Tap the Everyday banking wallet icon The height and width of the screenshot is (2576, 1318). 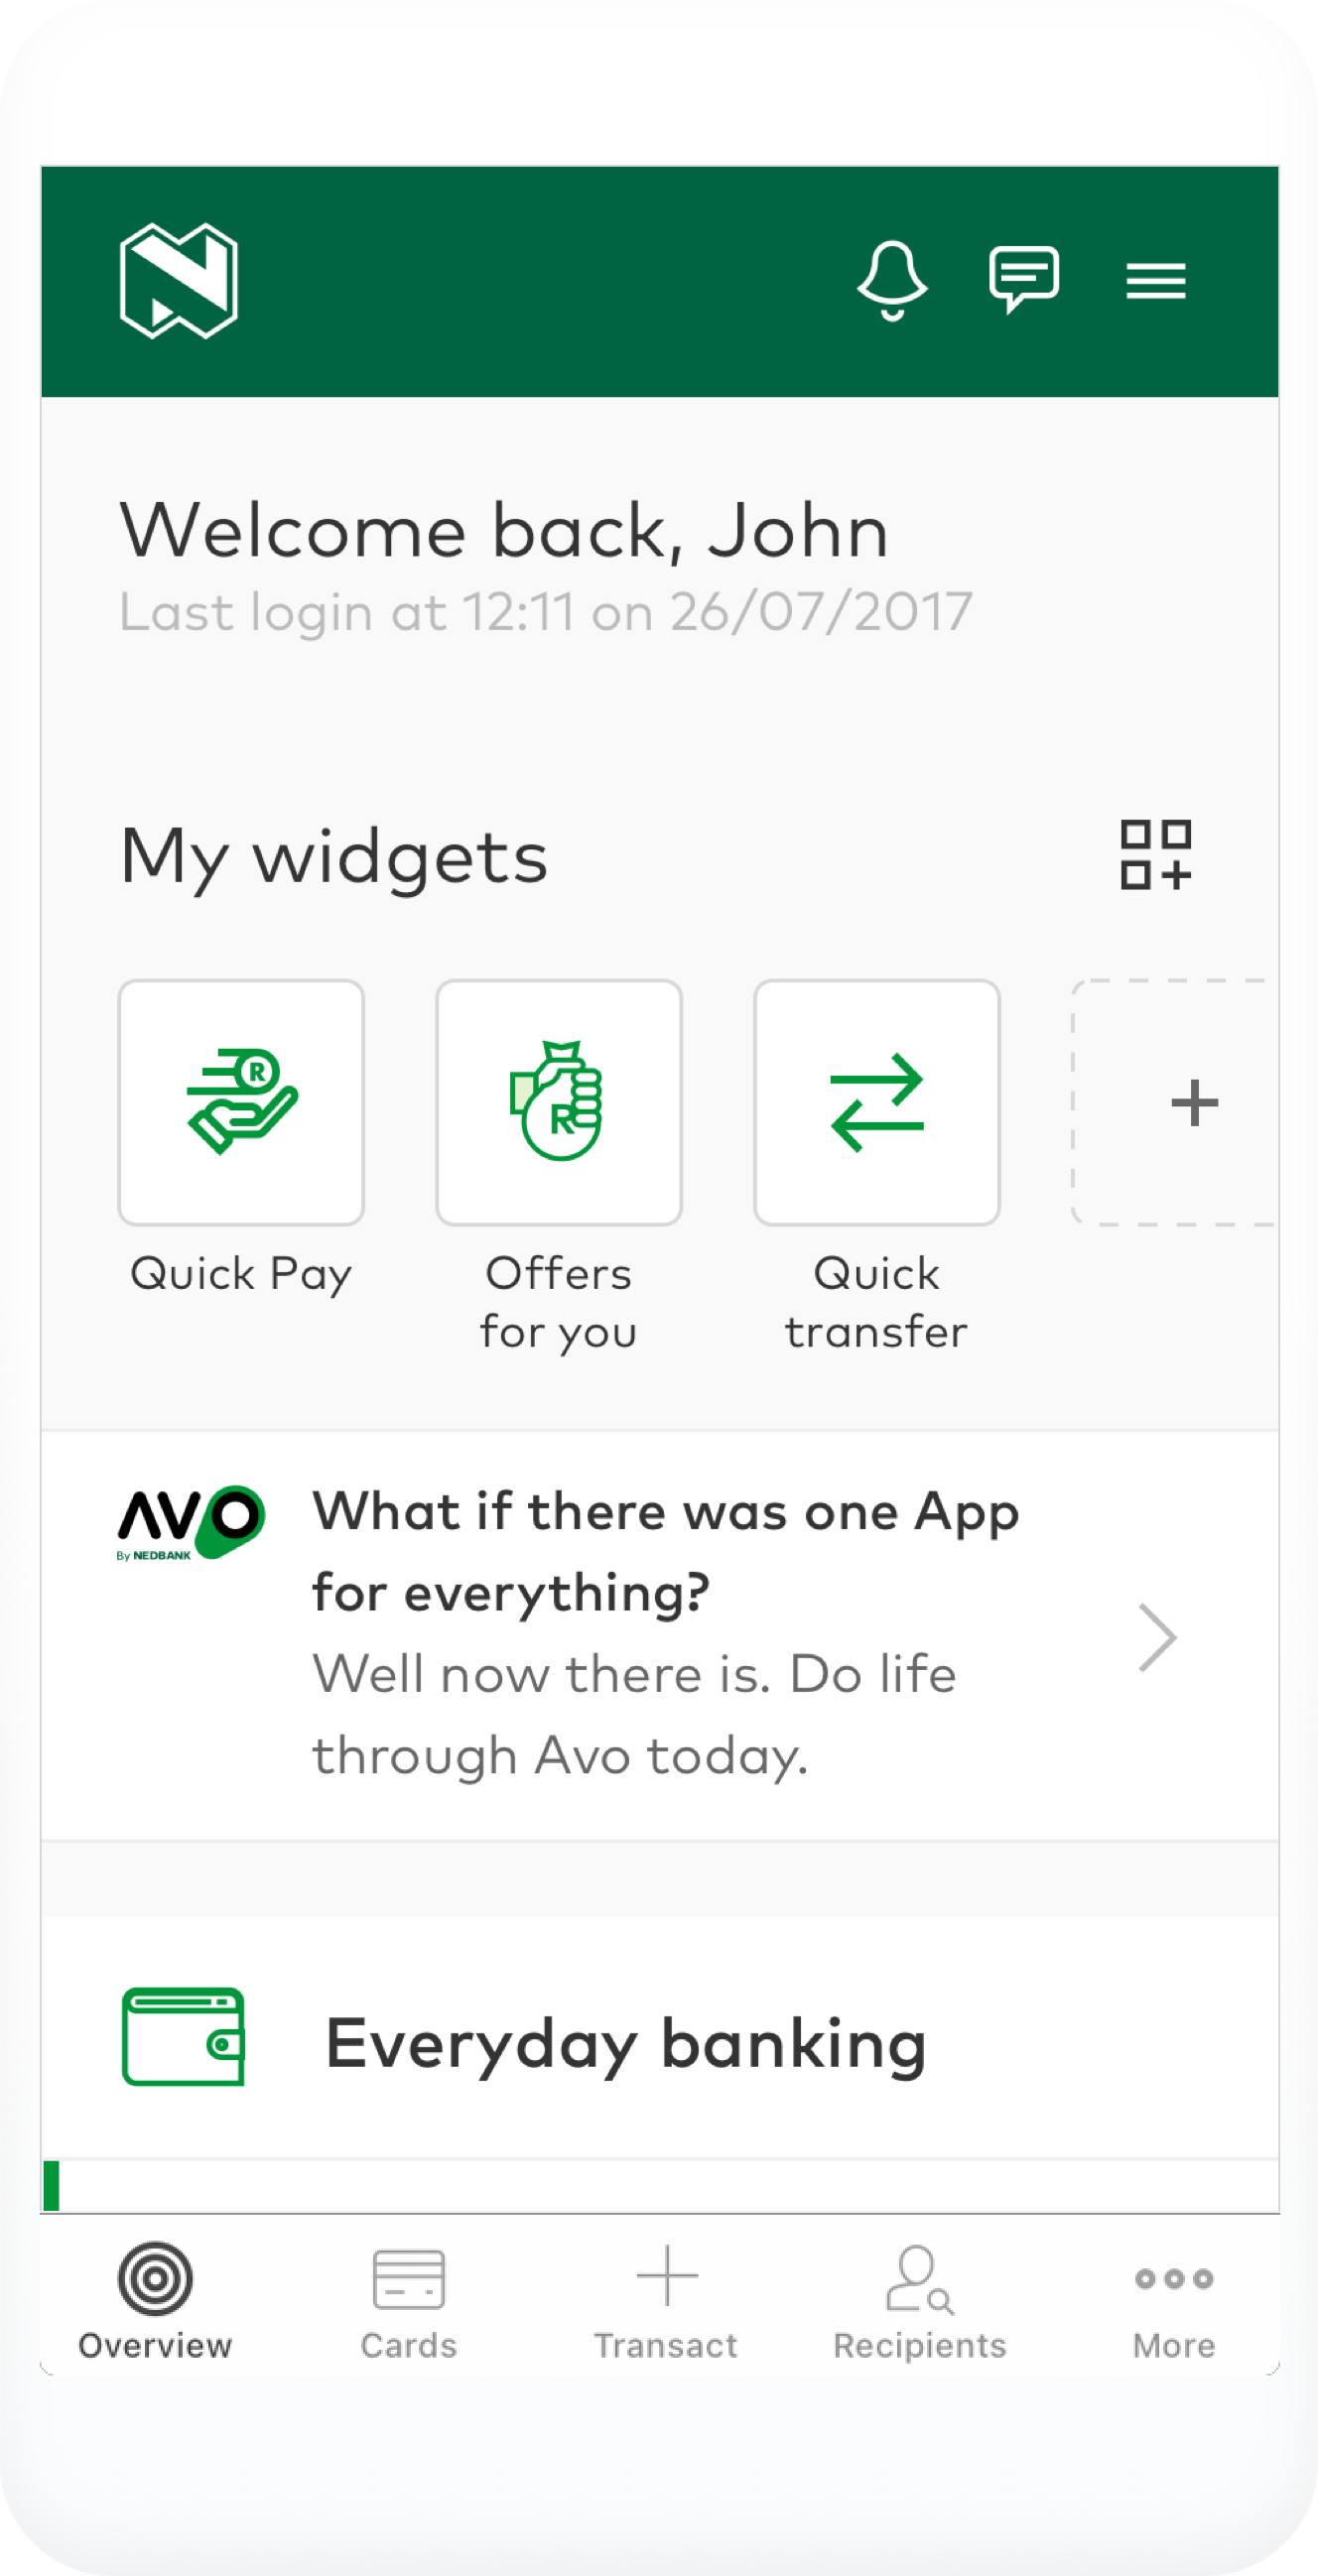[x=183, y=2037]
